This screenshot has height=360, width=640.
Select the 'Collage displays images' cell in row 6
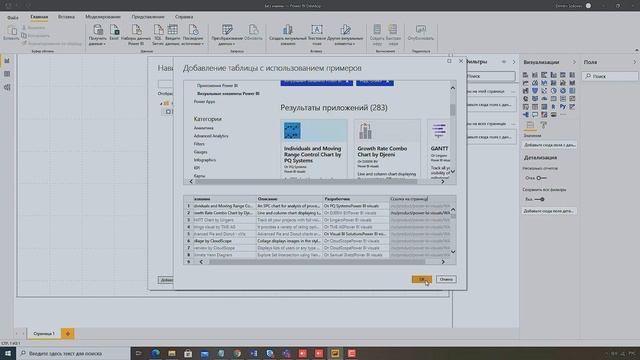pos(289,241)
